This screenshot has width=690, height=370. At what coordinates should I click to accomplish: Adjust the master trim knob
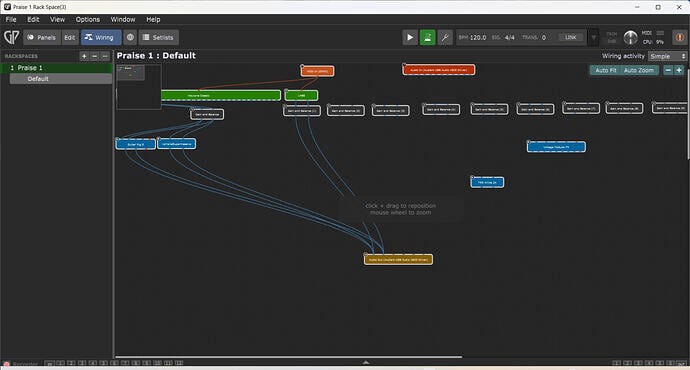pyautogui.click(x=630, y=37)
